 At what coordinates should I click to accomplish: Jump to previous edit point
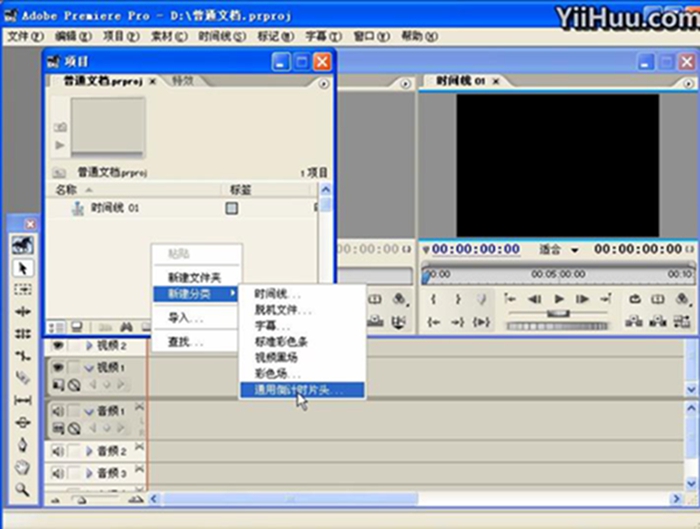click(510, 299)
